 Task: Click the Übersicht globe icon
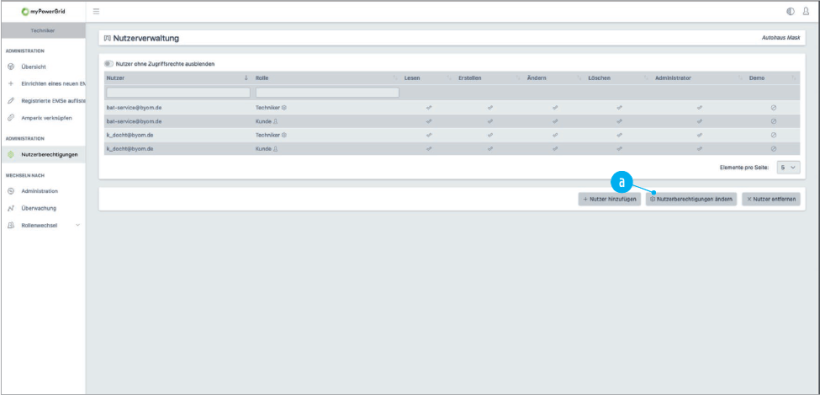[10, 67]
